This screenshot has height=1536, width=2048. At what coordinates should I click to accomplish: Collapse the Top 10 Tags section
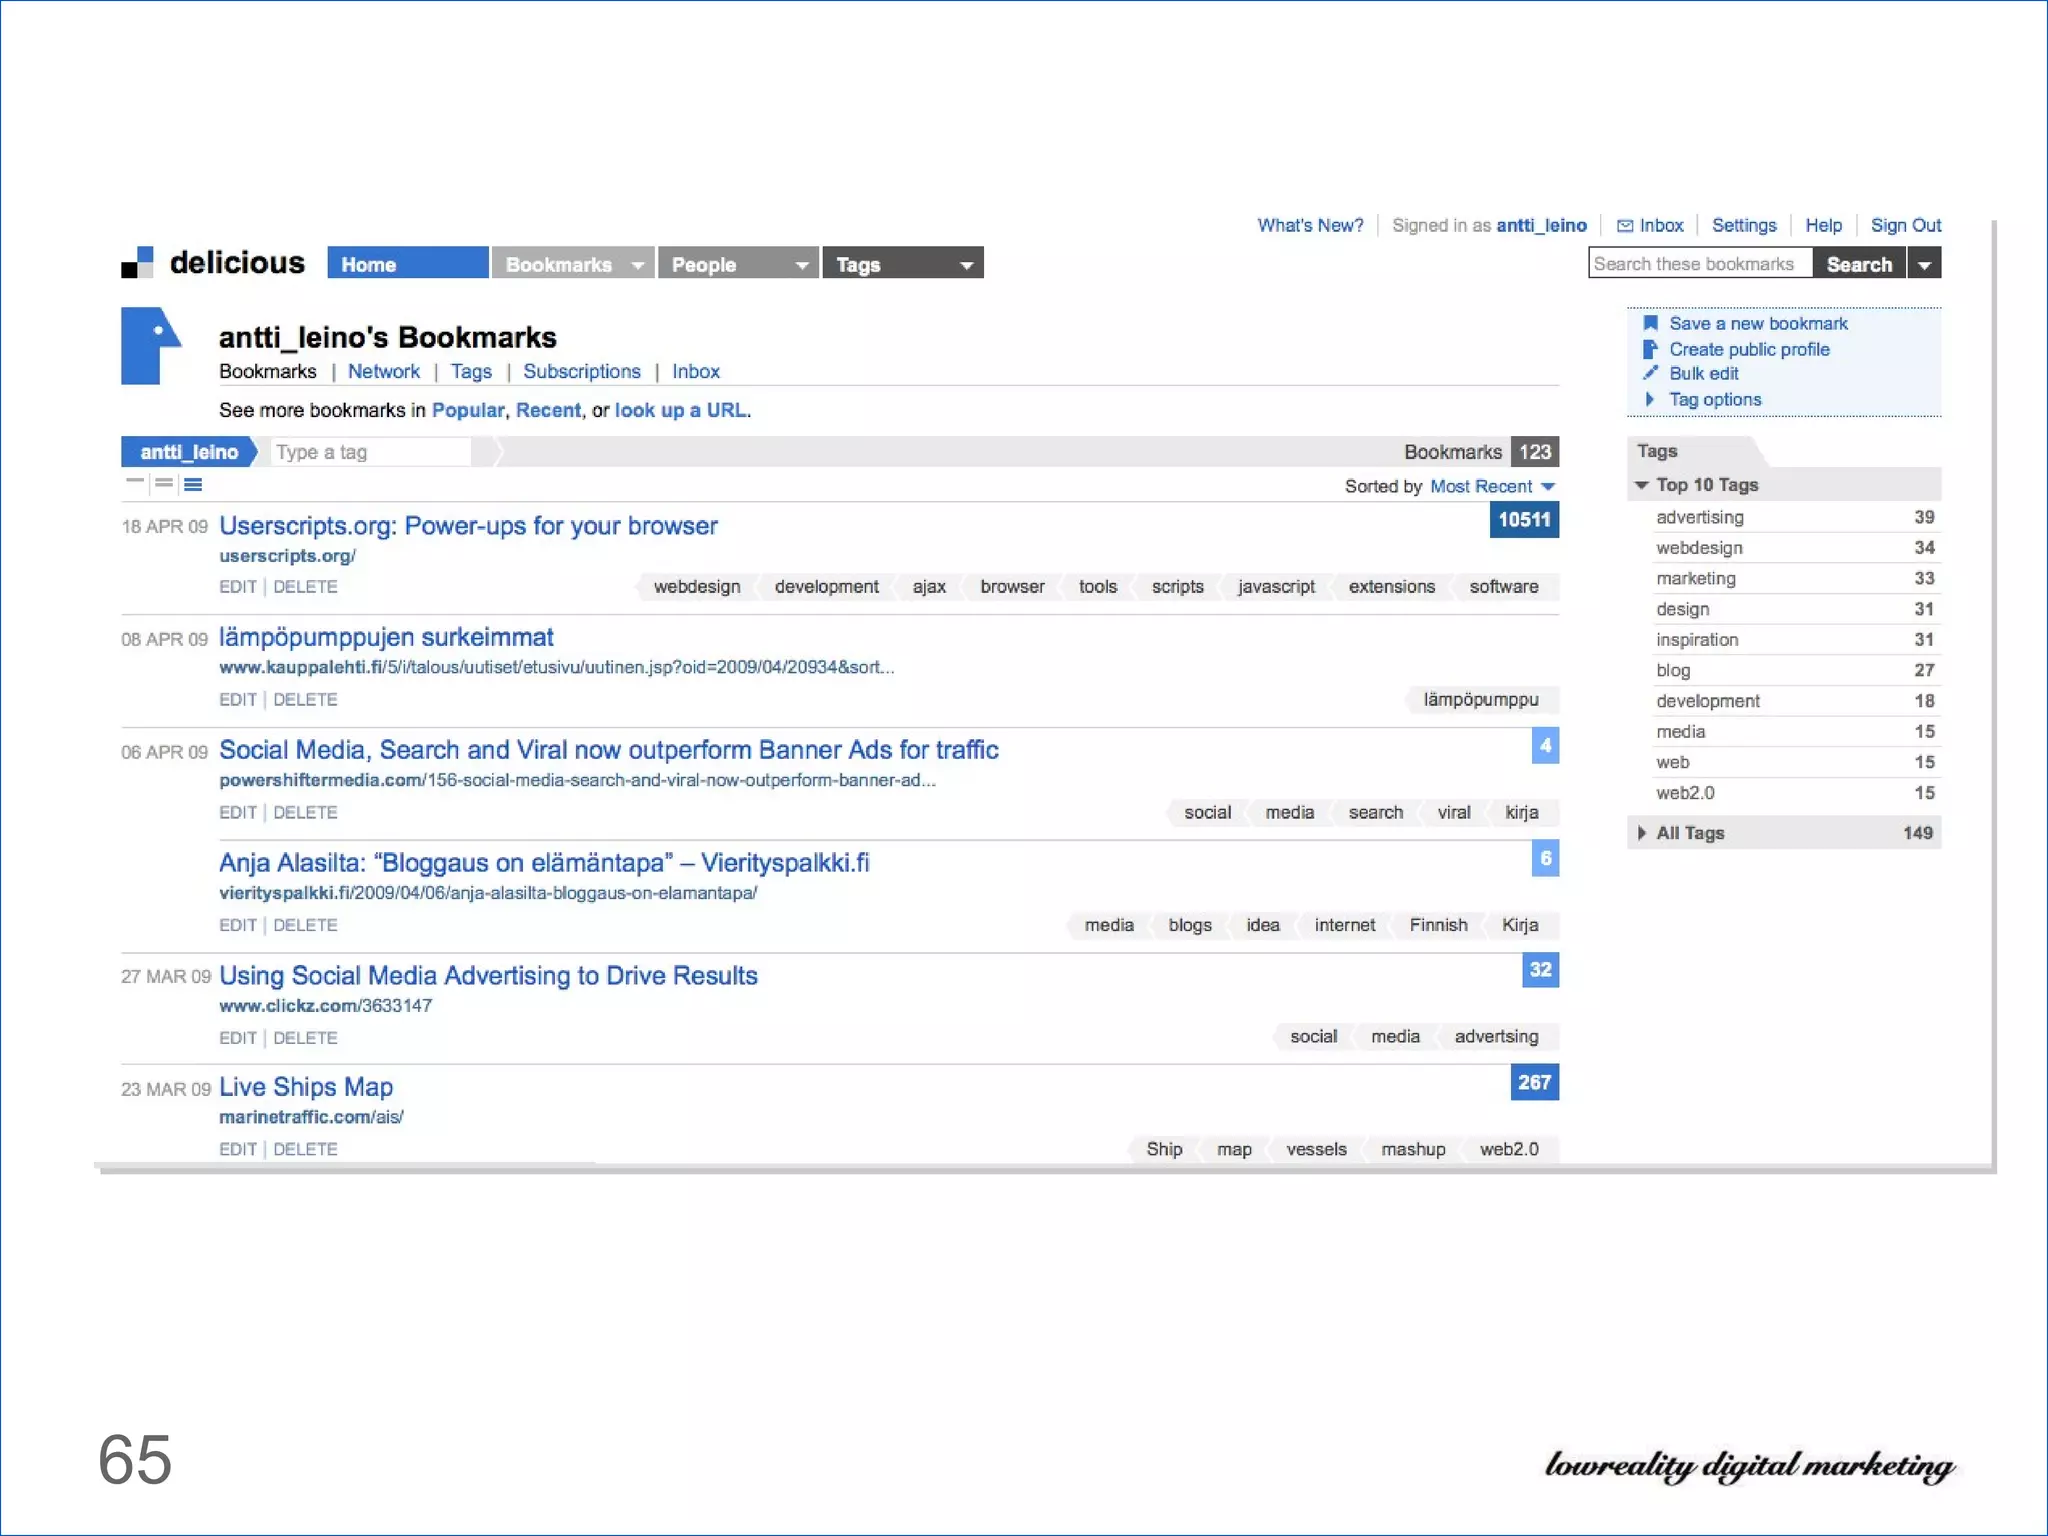point(1642,485)
